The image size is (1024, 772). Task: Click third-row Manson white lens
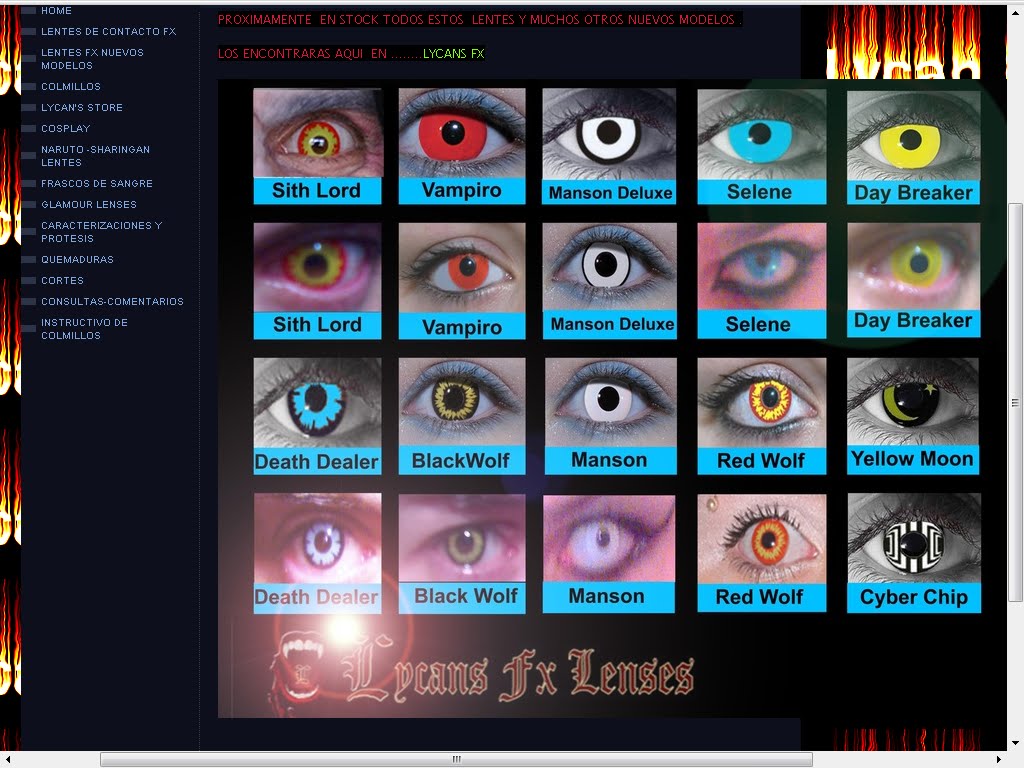(x=610, y=402)
